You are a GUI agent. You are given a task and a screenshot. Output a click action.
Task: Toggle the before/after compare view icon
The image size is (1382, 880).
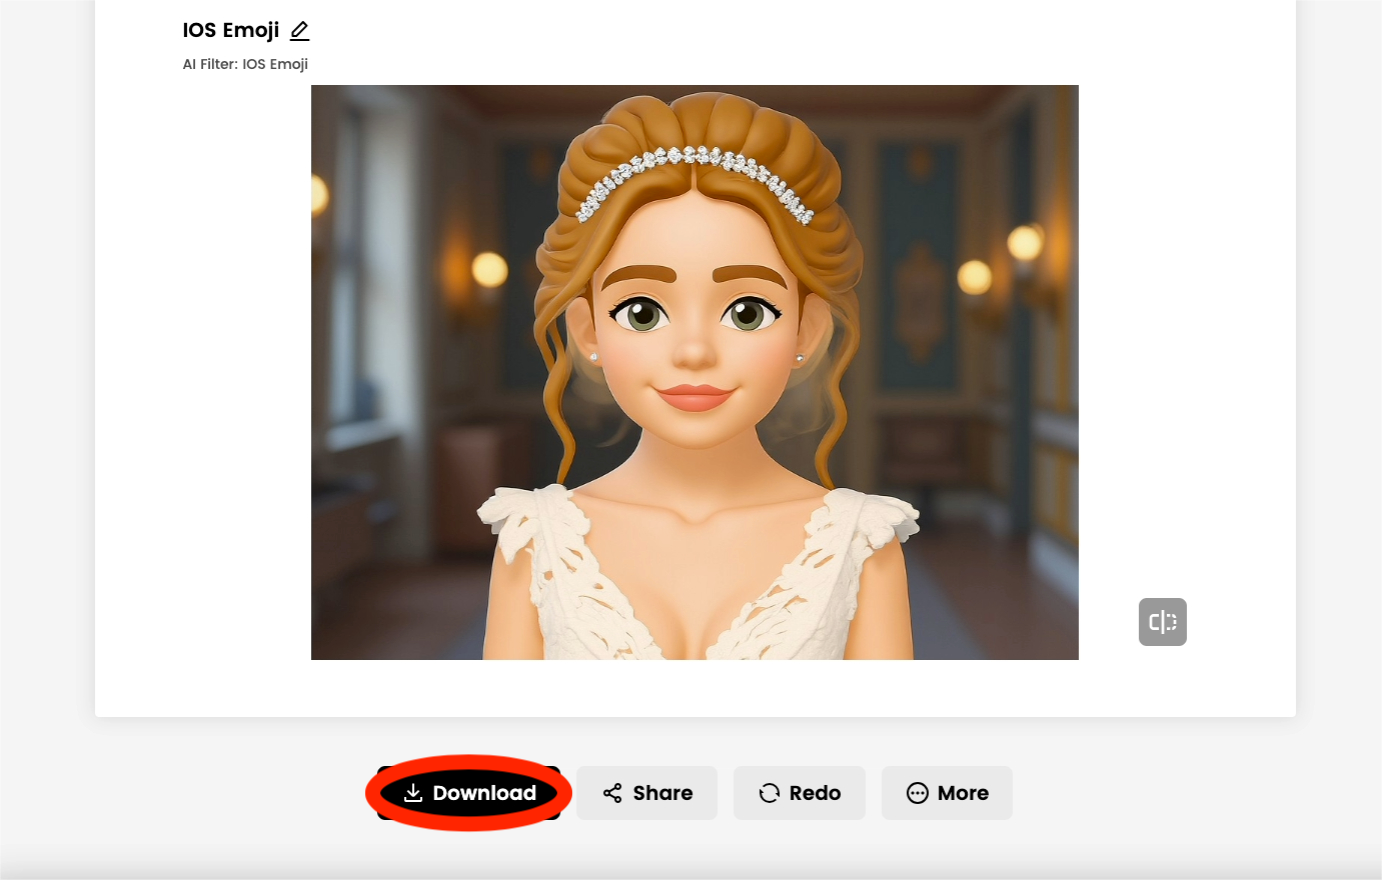1162,622
